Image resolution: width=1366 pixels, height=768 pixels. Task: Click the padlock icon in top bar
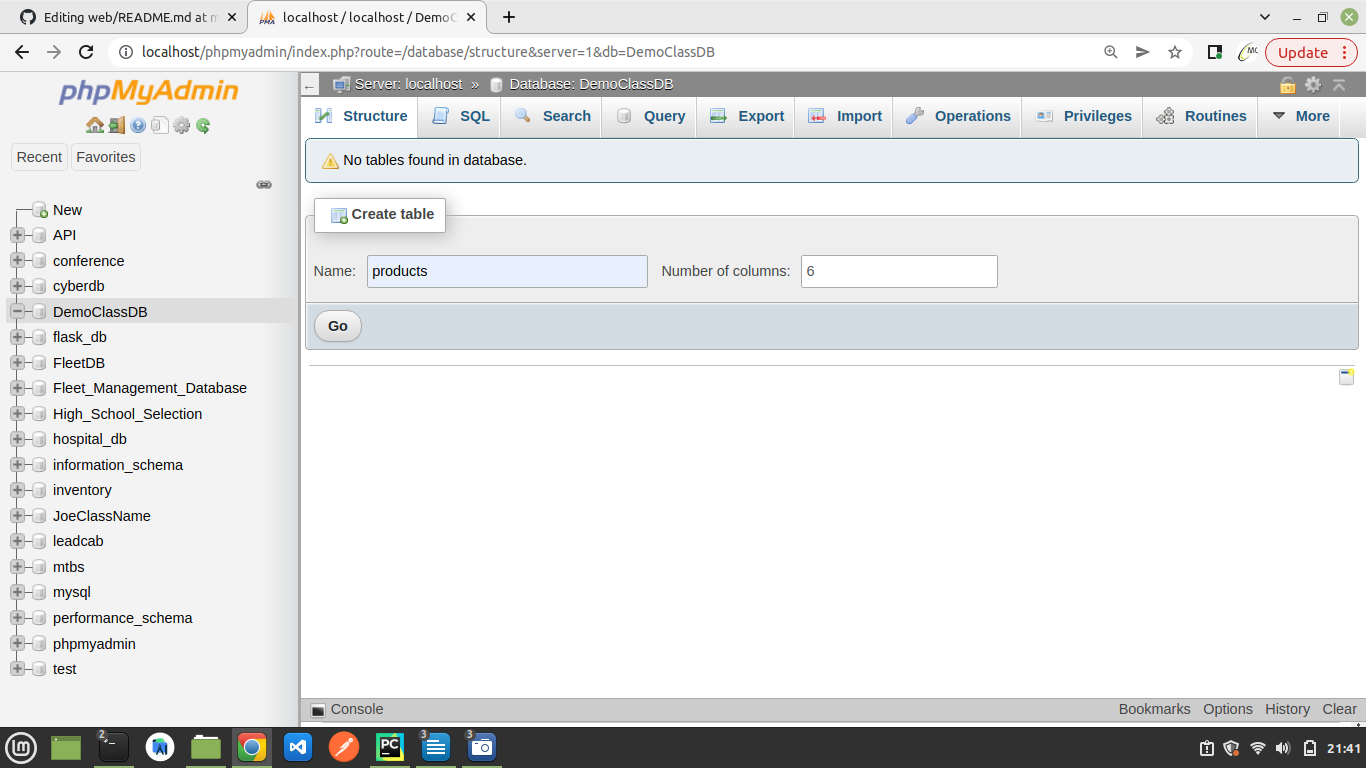(1288, 85)
